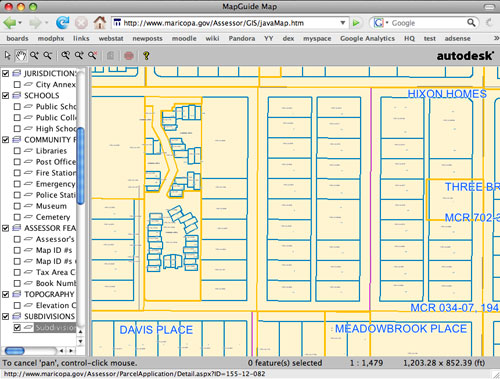Click the browser back arrow
Image resolution: width=500 pixels, height=379 pixels.
click(x=9, y=23)
